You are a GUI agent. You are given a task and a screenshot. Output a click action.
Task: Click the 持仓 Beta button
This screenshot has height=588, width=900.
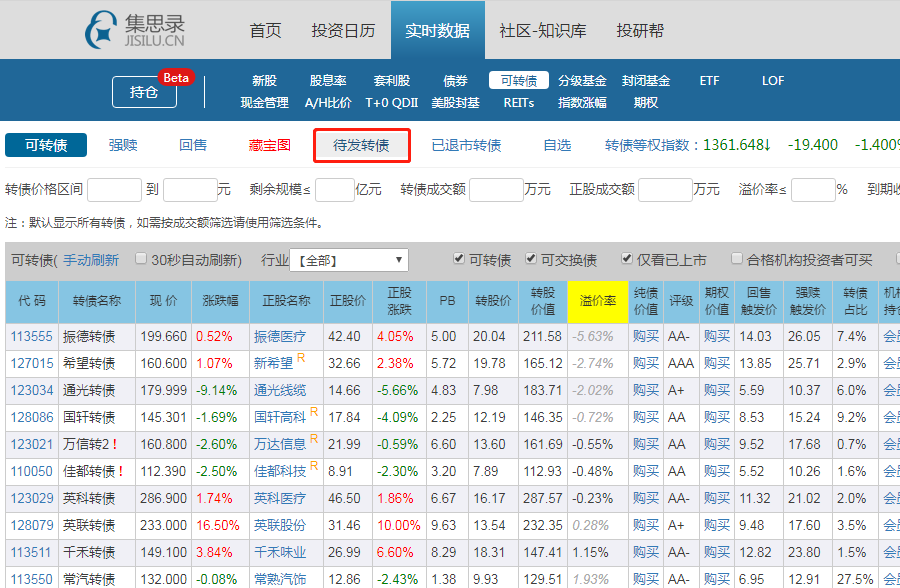(144, 91)
